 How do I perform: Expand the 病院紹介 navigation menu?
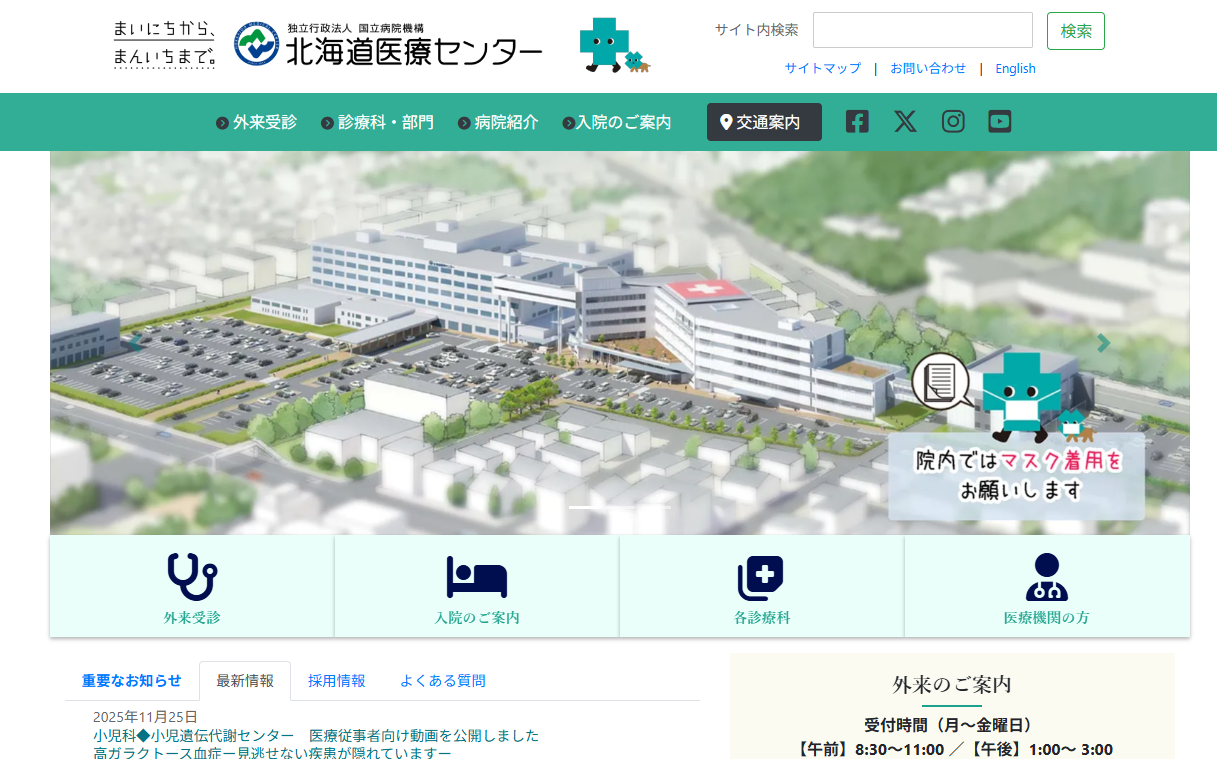coord(498,123)
